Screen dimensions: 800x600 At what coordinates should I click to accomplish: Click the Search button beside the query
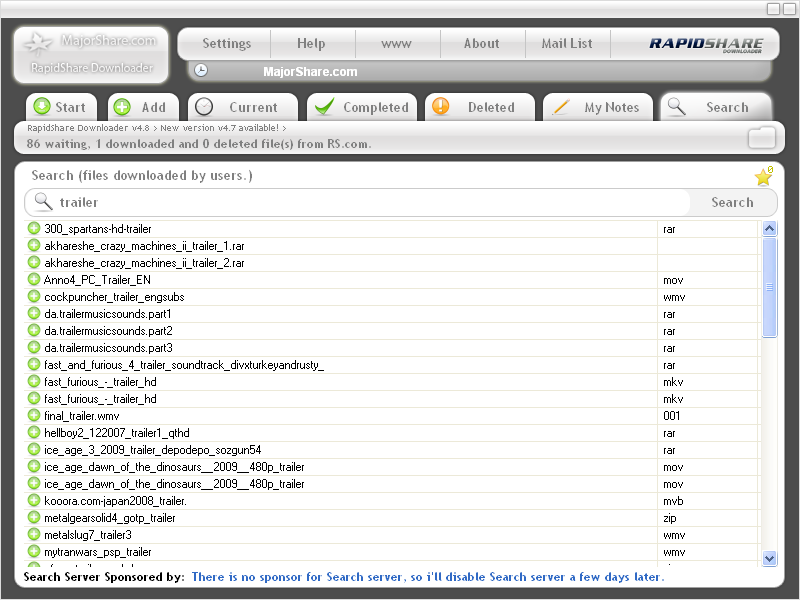click(x=732, y=203)
